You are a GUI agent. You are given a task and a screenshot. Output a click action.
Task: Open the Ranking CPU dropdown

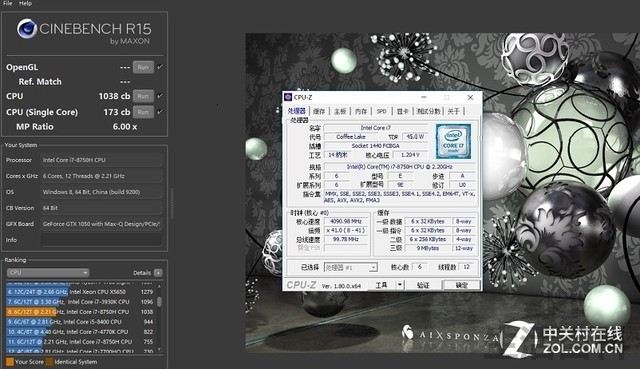[x=48, y=273]
